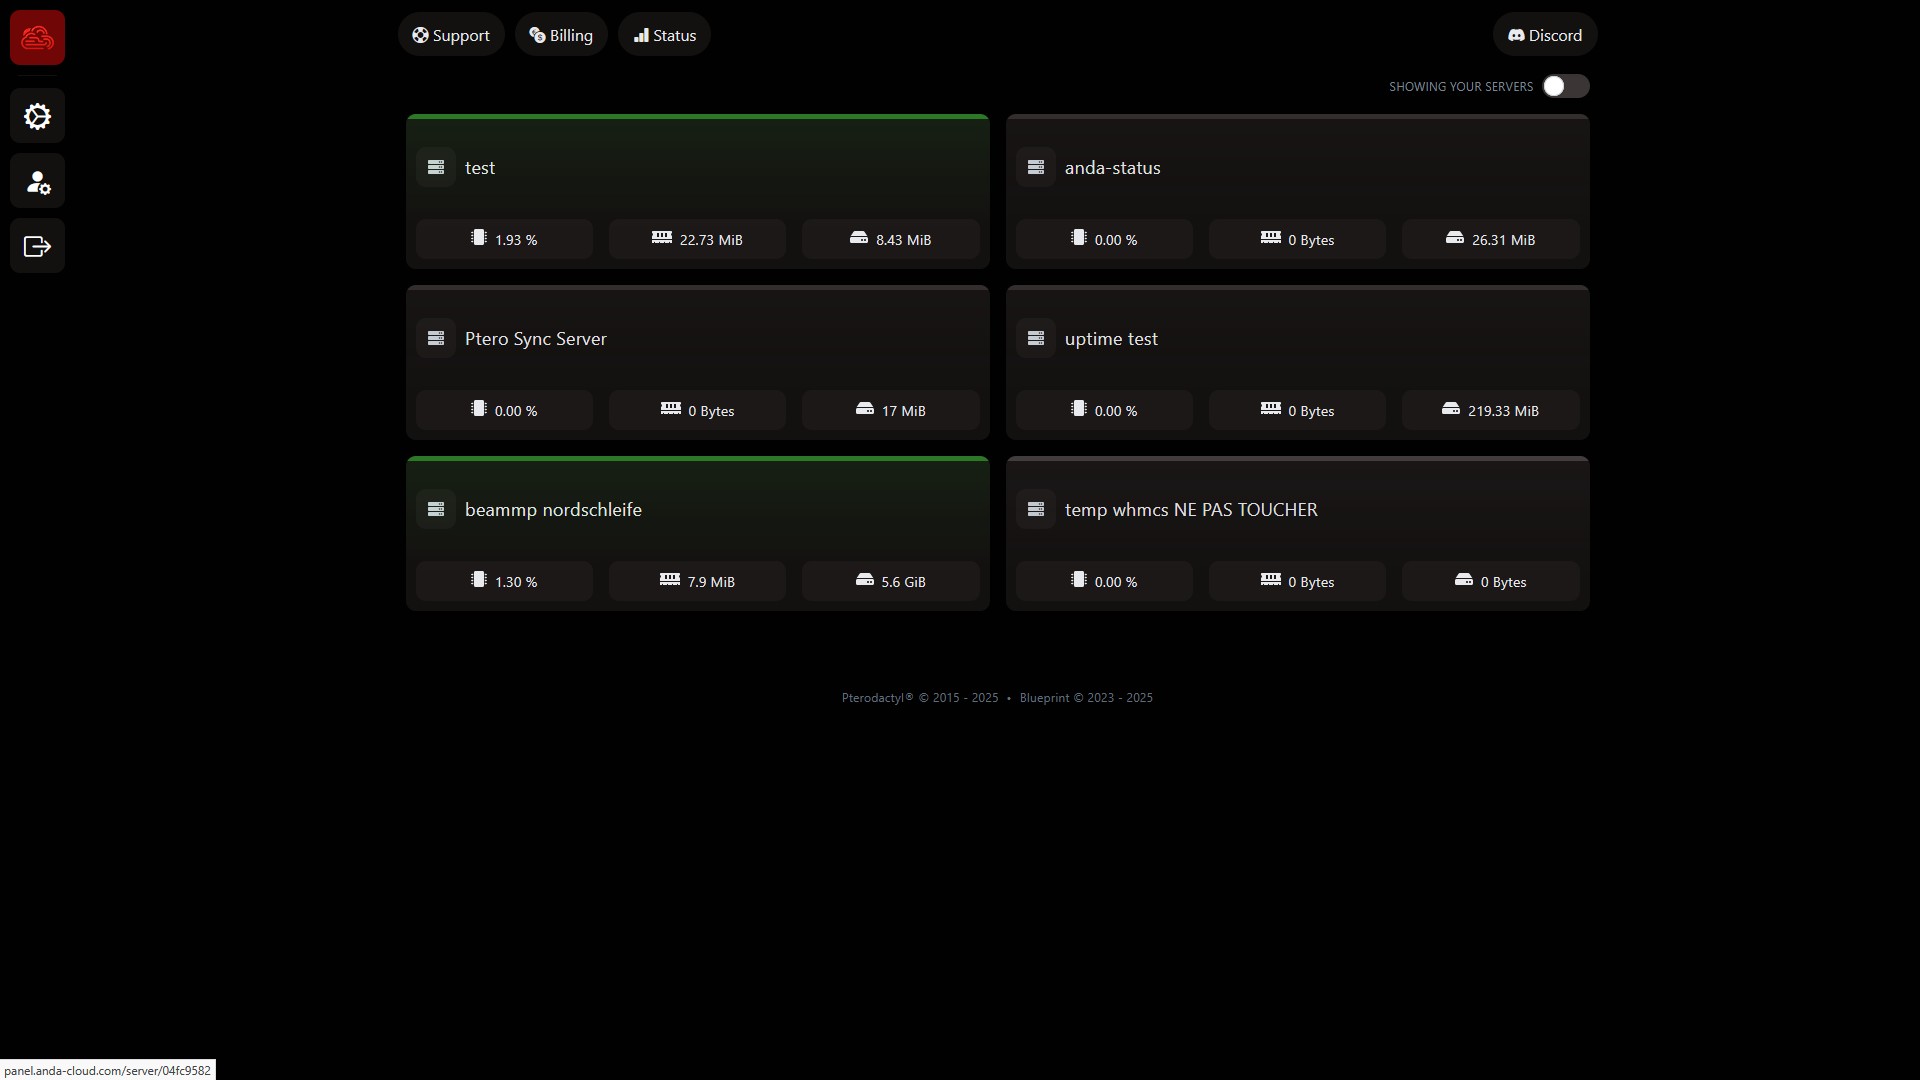Click server icon beside beammp nordschleife
This screenshot has height=1080, width=1920.
(436, 510)
